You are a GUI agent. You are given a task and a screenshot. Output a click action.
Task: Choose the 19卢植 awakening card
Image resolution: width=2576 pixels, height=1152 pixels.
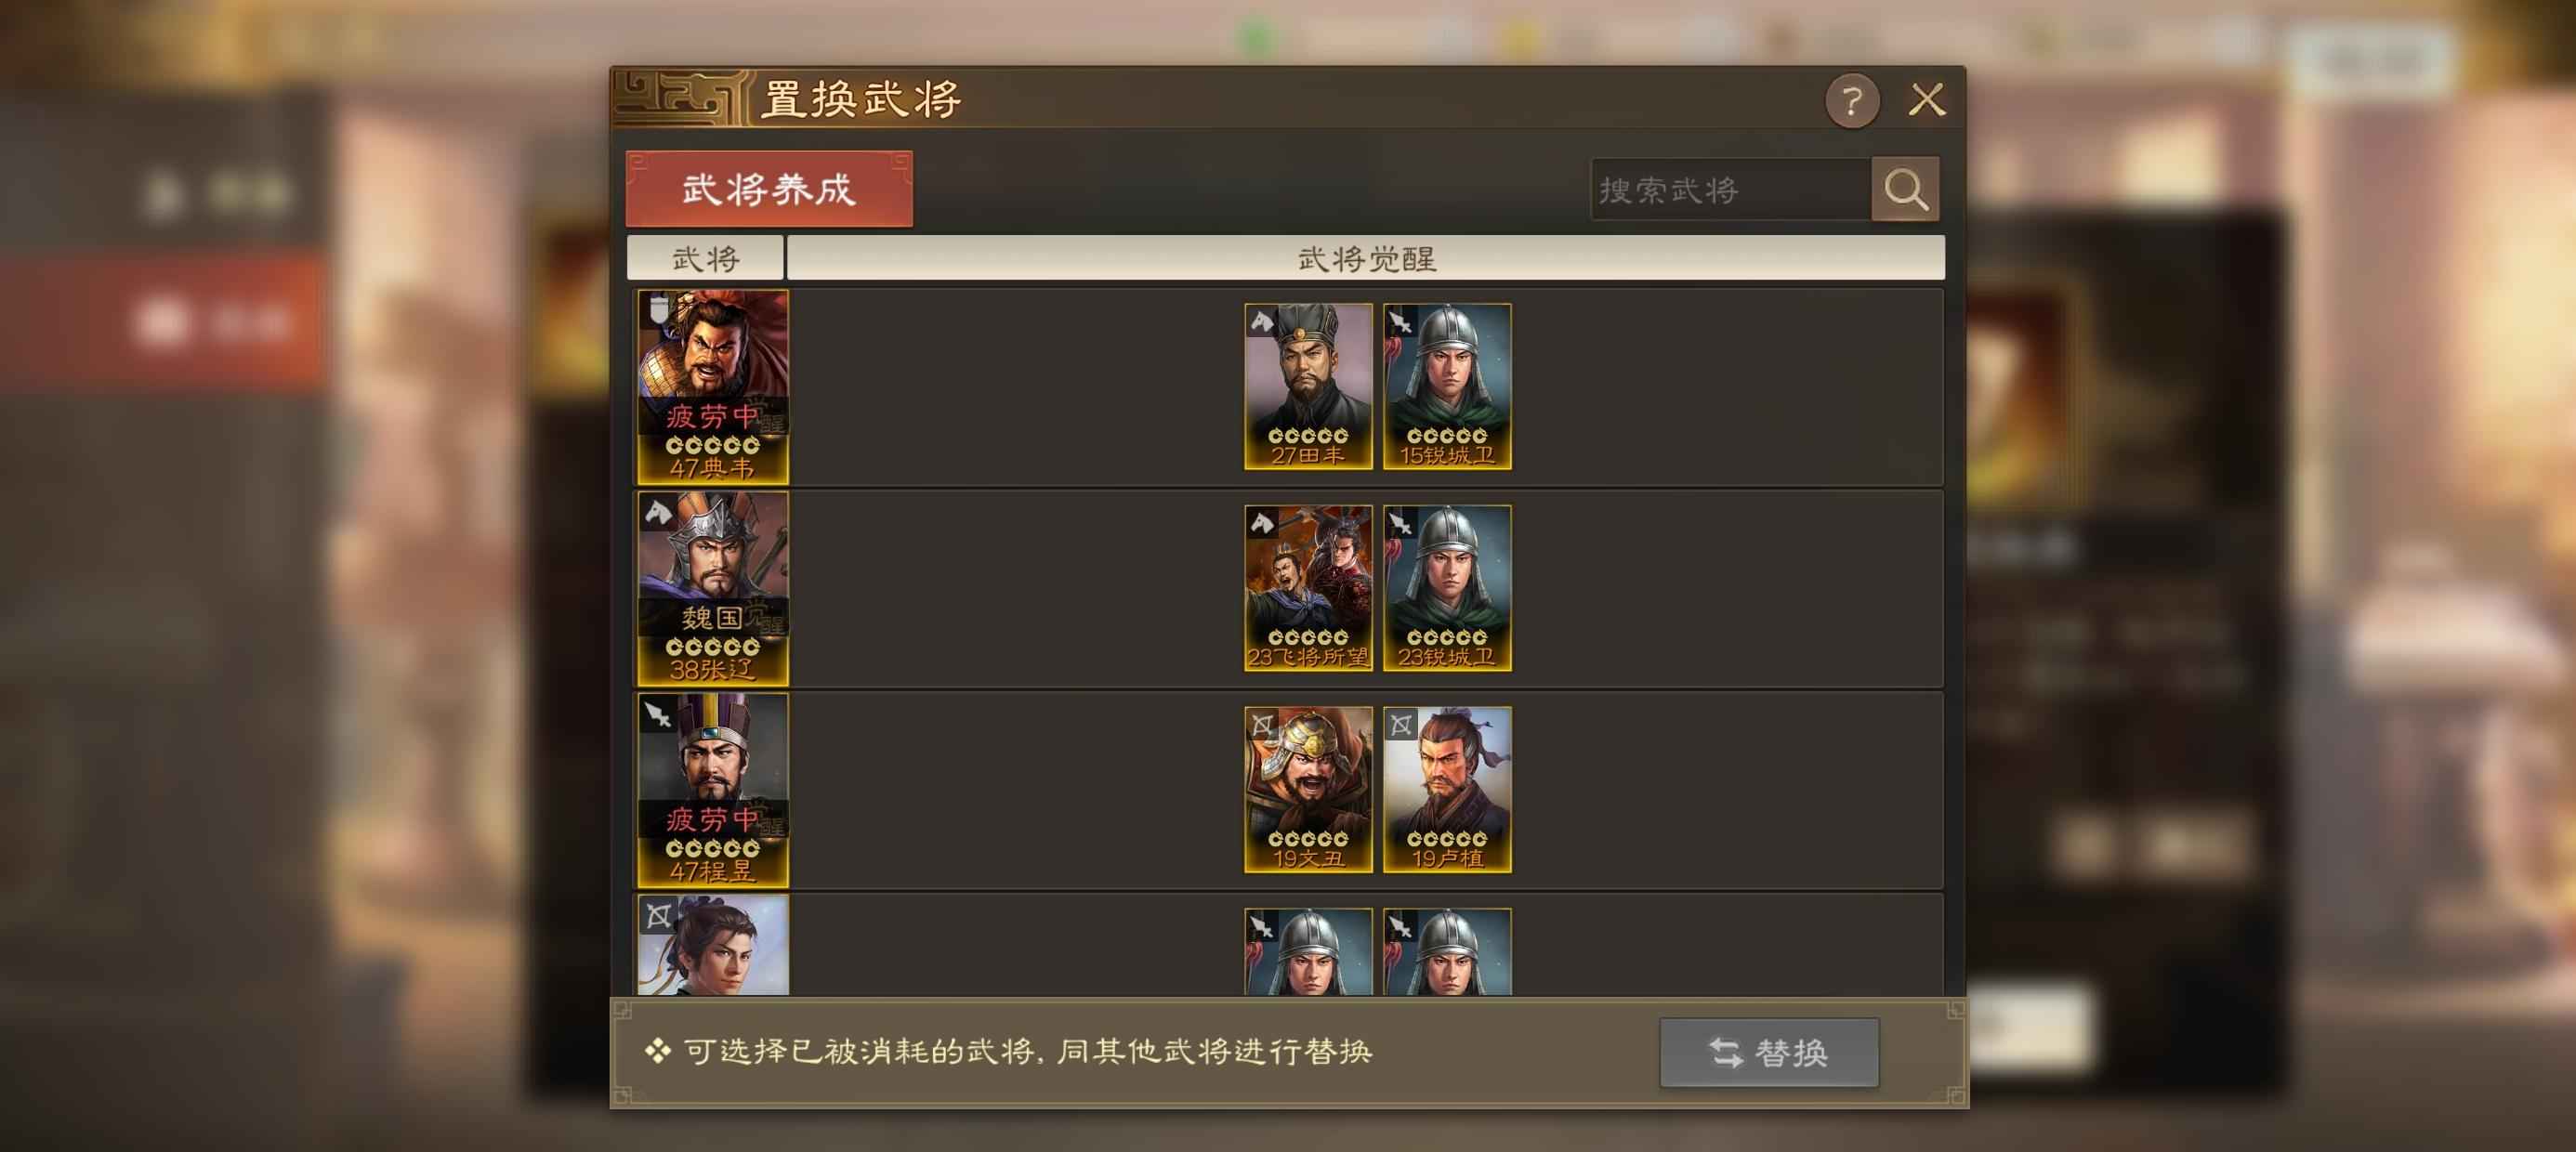pyautogui.click(x=1447, y=790)
